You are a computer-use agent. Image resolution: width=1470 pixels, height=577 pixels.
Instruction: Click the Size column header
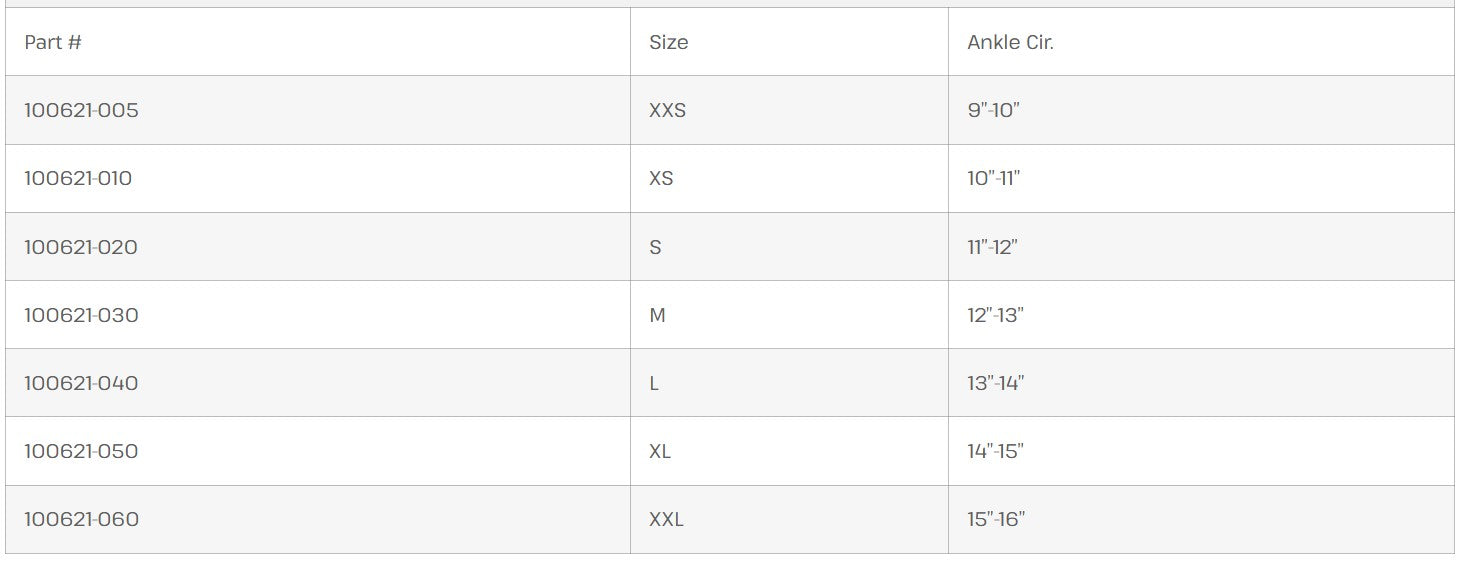pos(668,43)
